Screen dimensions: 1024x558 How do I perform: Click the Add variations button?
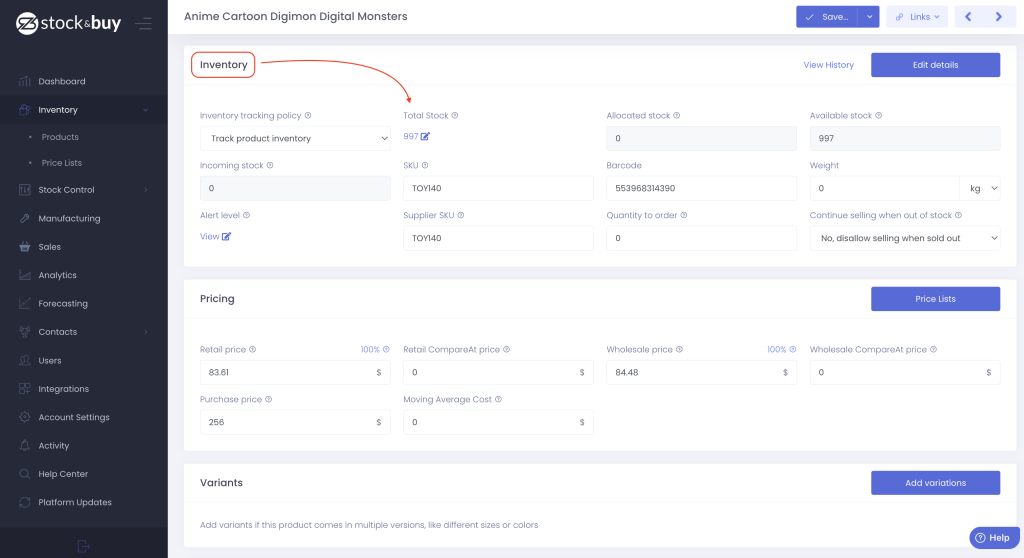(x=935, y=483)
